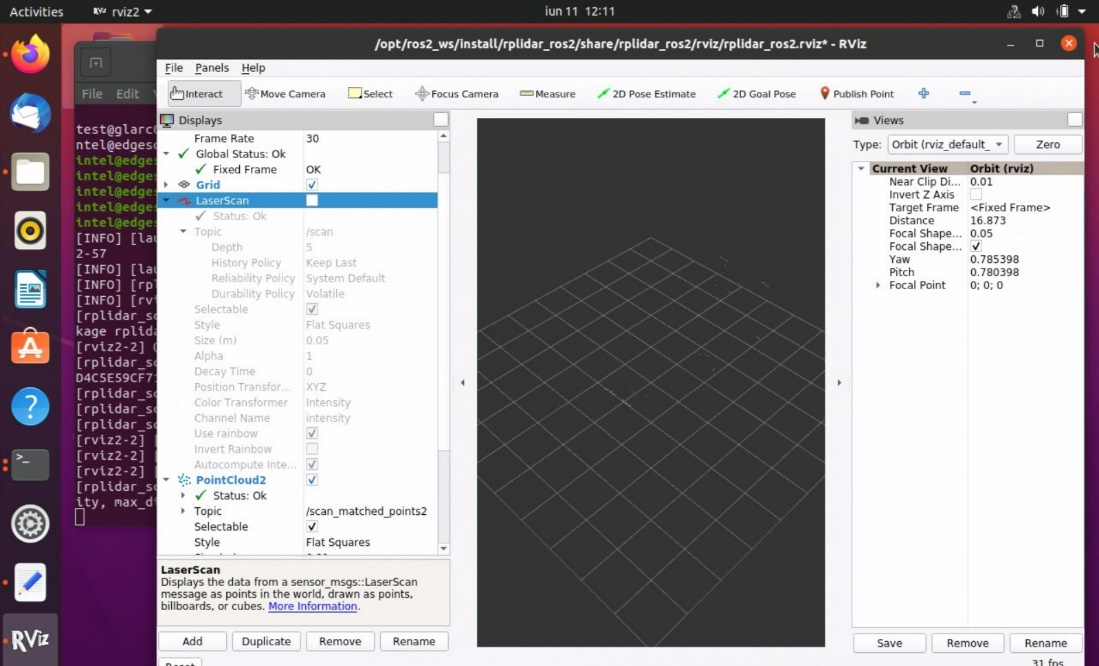This screenshot has height=666, width=1099.
Task: Toggle Invert Z Axis checkbox
Action: coord(976,194)
